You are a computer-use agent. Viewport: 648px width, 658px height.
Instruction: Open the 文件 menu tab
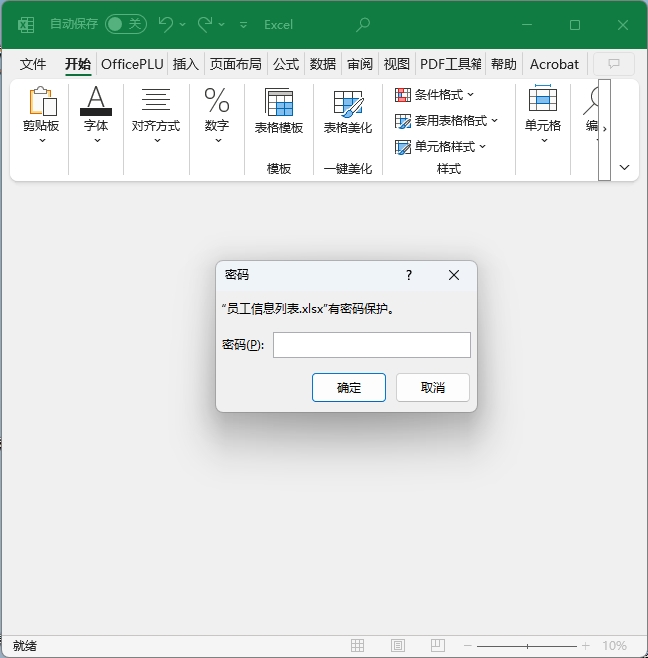(x=33, y=64)
